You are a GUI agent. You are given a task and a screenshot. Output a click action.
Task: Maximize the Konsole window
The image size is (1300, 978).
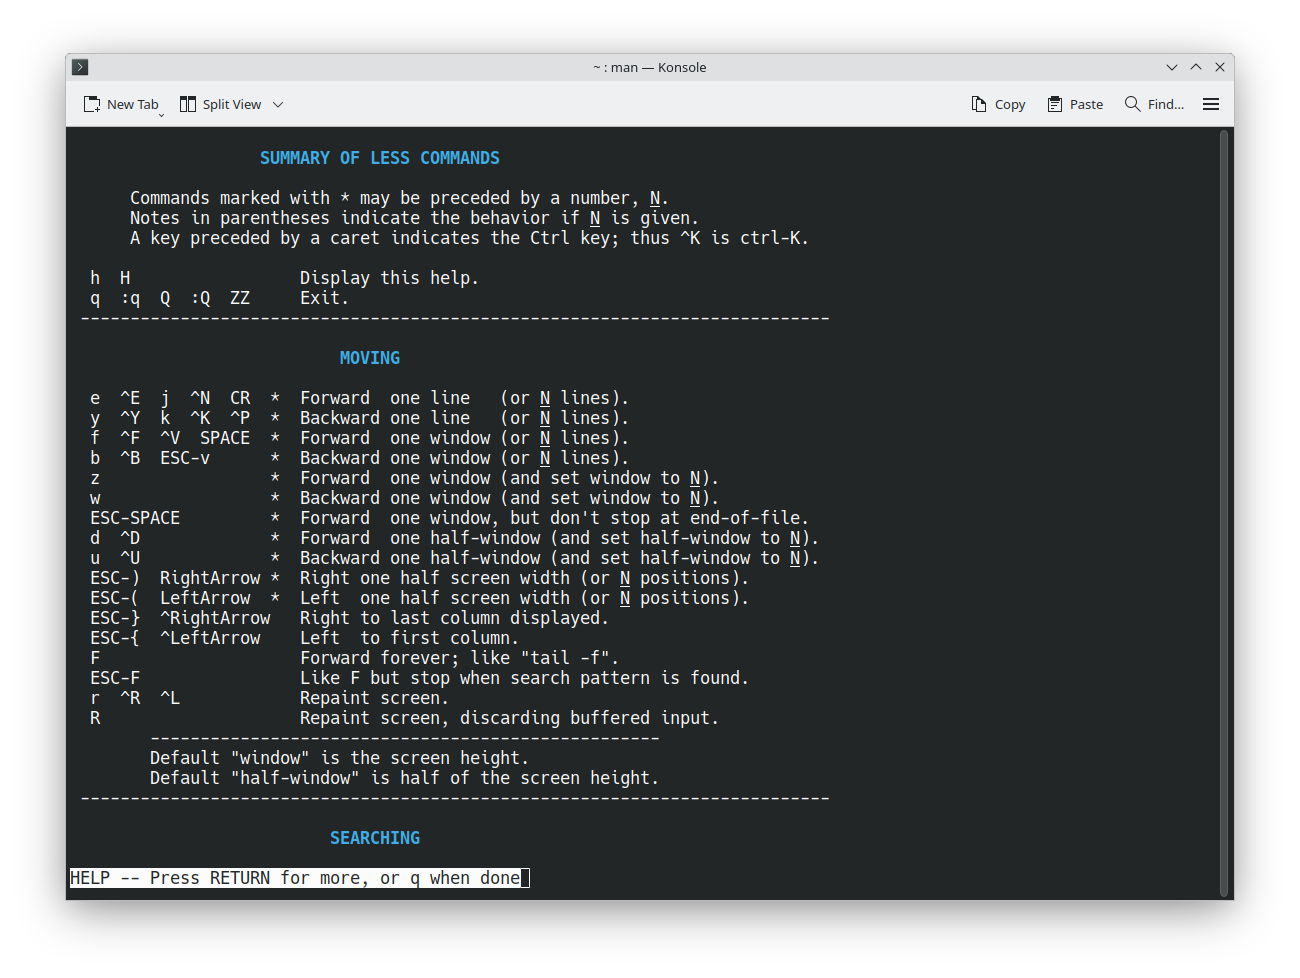1196,67
